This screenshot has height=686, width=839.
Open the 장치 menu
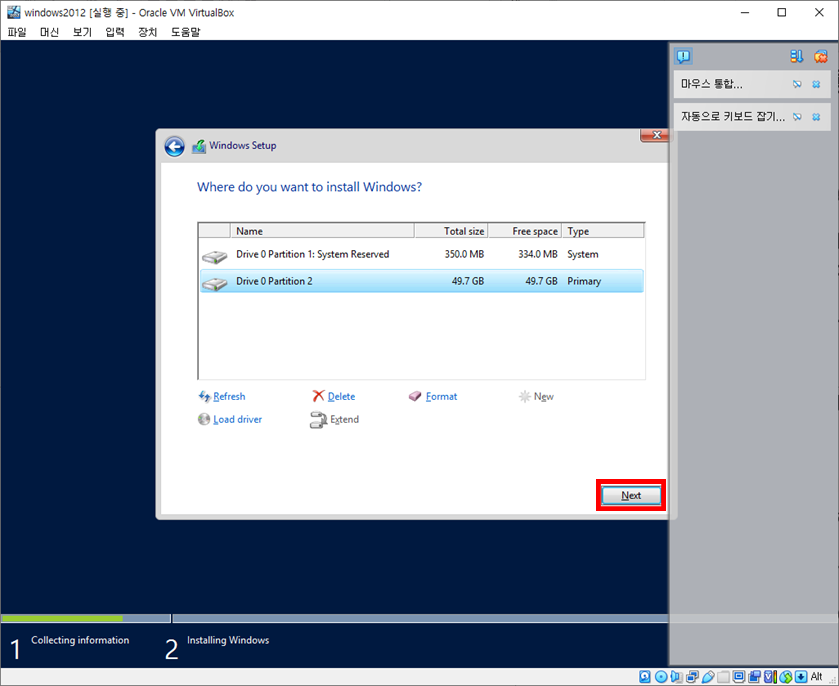click(148, 32)
